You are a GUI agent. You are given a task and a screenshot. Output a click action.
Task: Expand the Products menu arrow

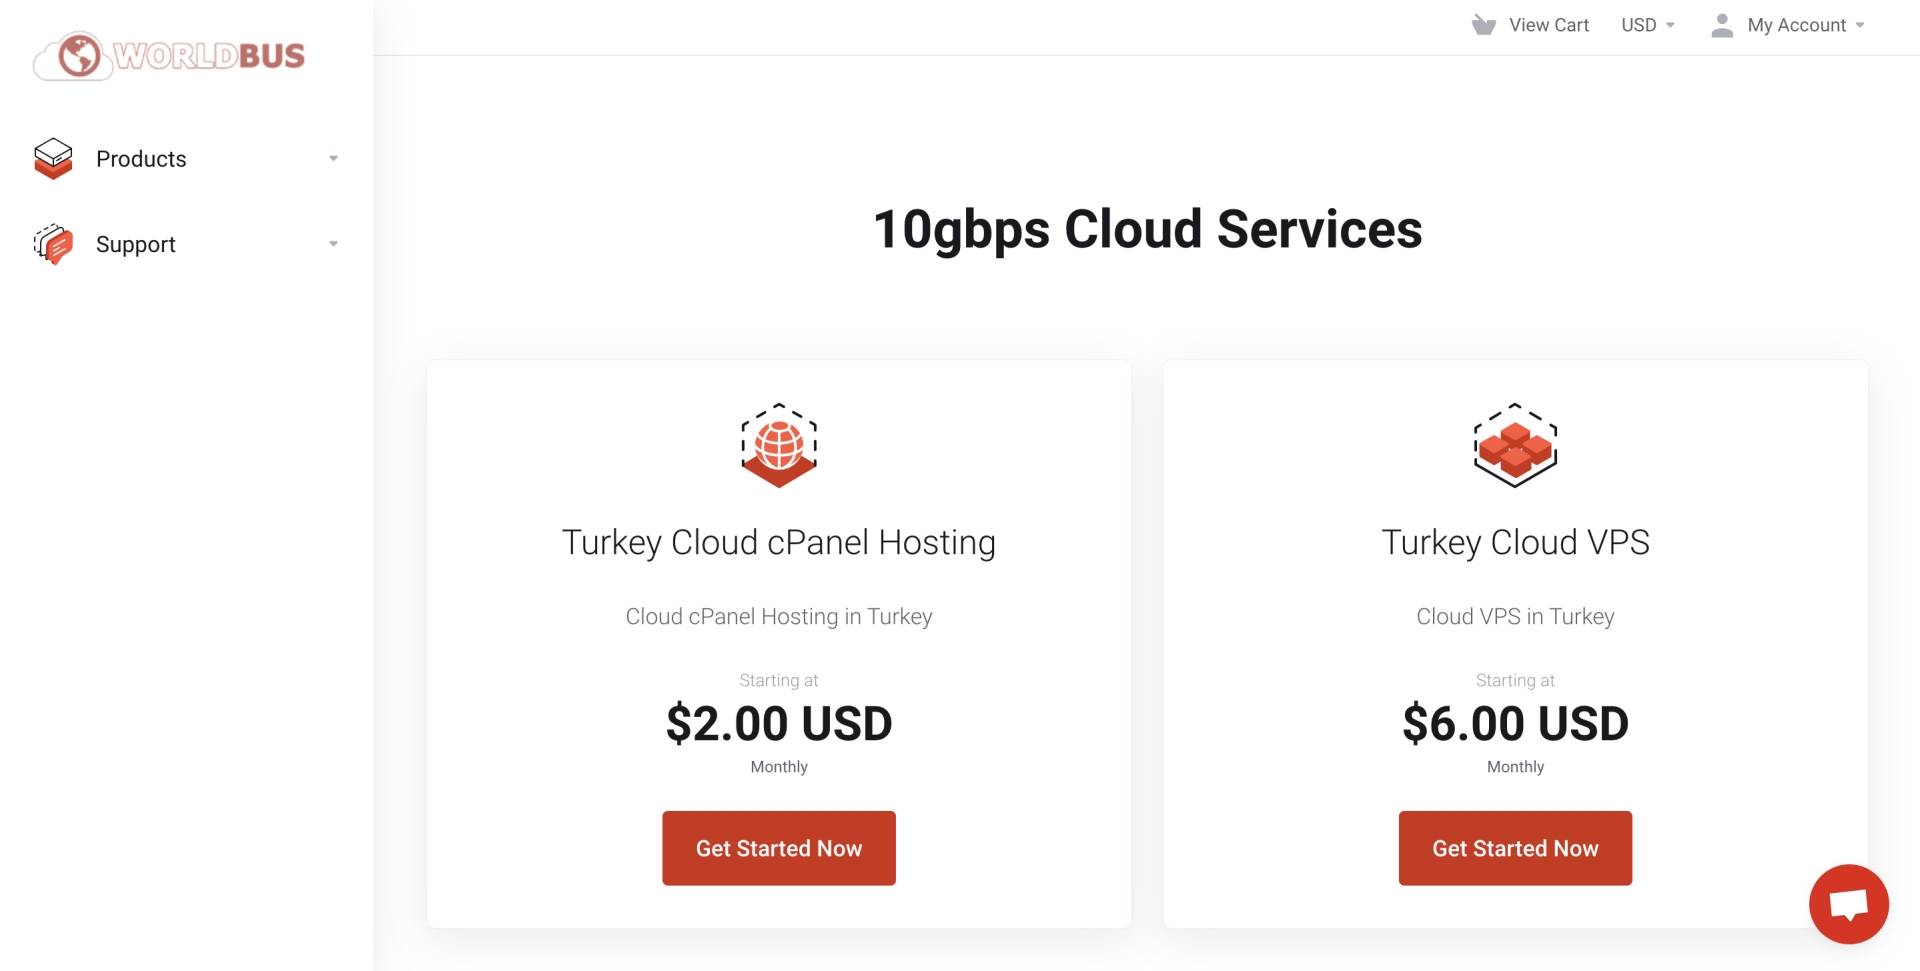click(333, 159)
